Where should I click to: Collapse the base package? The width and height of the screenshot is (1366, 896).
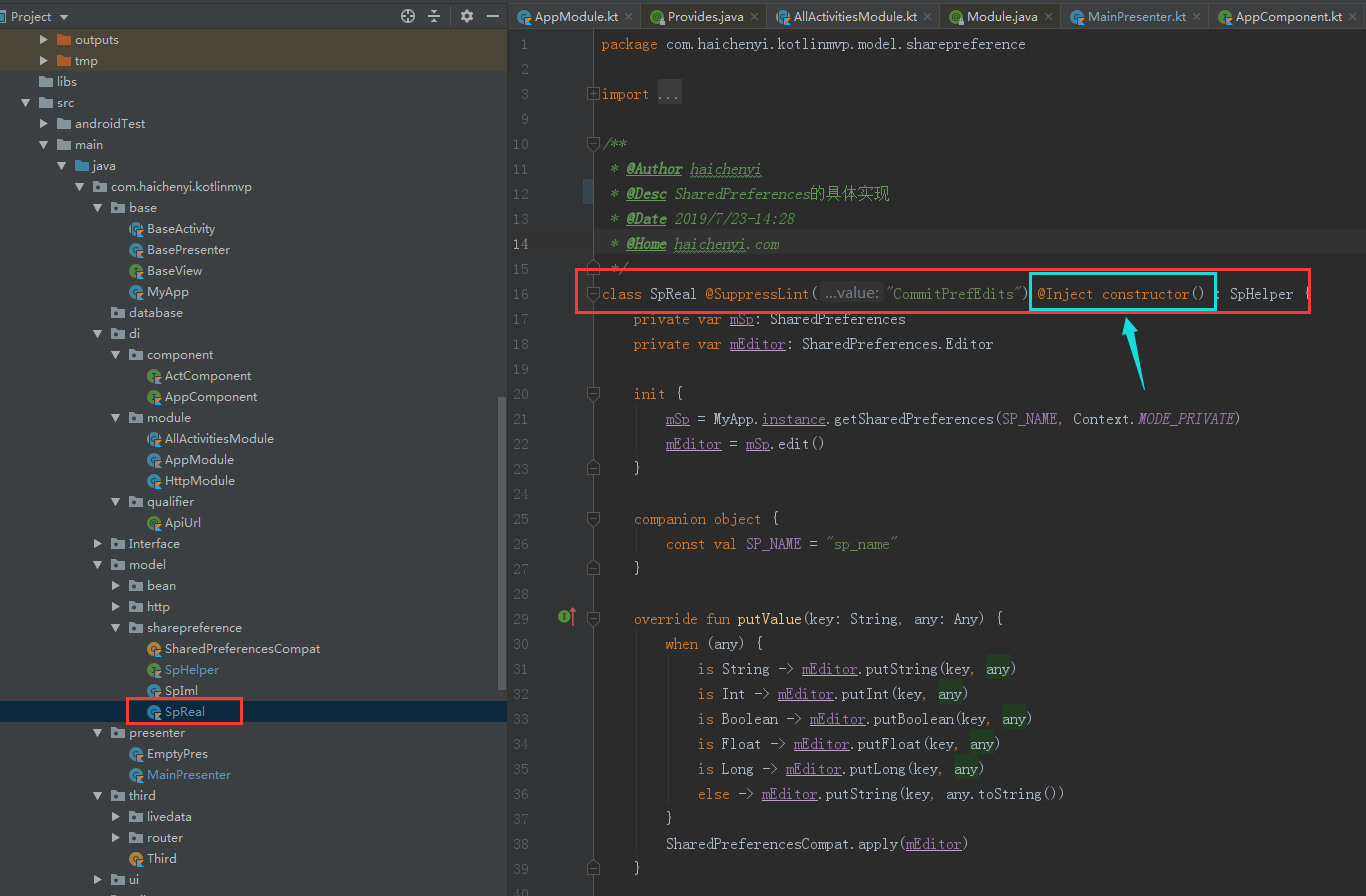tap(97, 208)
